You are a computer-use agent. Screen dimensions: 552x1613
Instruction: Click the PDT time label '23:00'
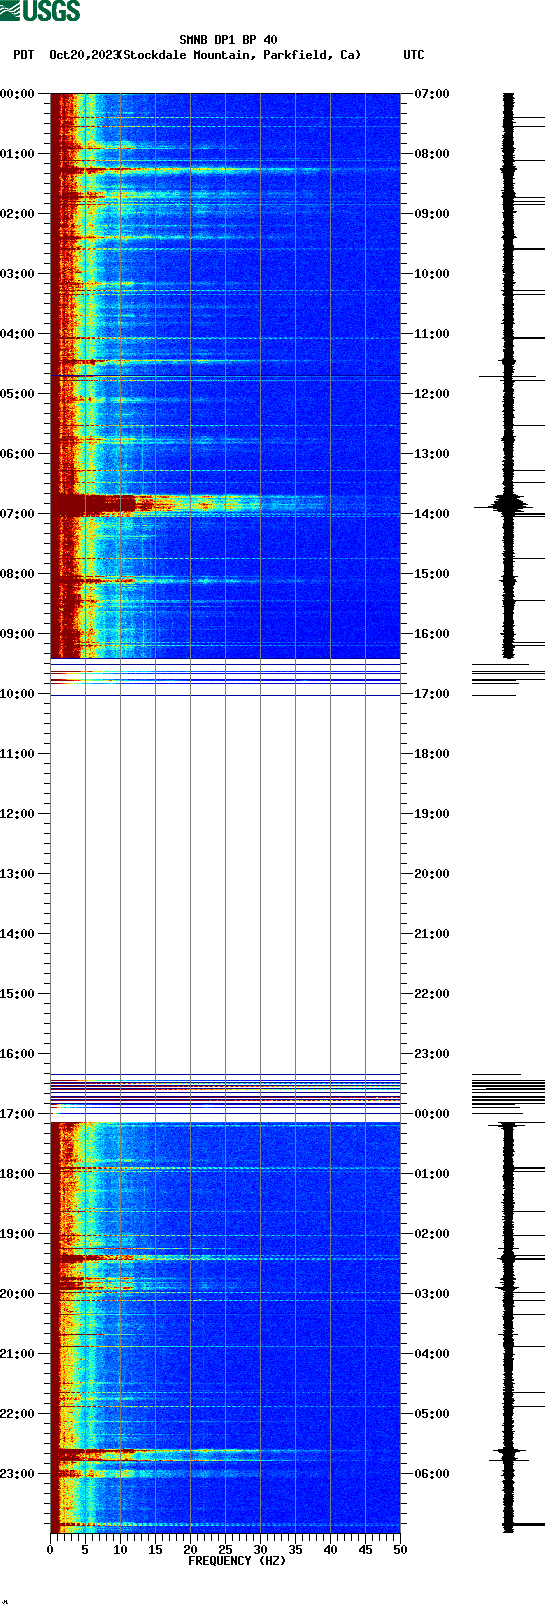point(18,1474)
